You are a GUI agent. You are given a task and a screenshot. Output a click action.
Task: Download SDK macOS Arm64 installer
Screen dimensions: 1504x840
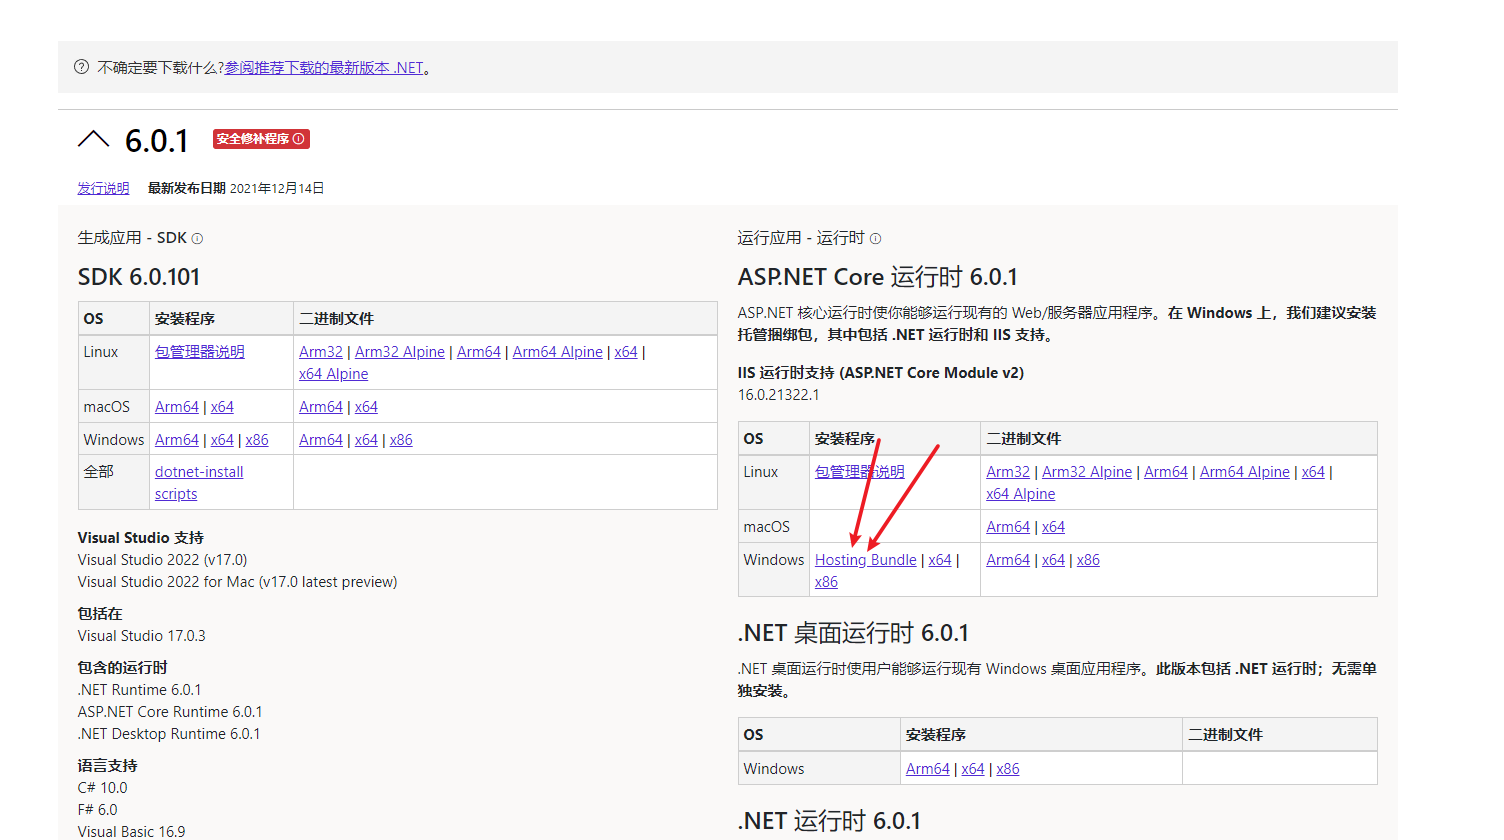(x=177, y=407)
